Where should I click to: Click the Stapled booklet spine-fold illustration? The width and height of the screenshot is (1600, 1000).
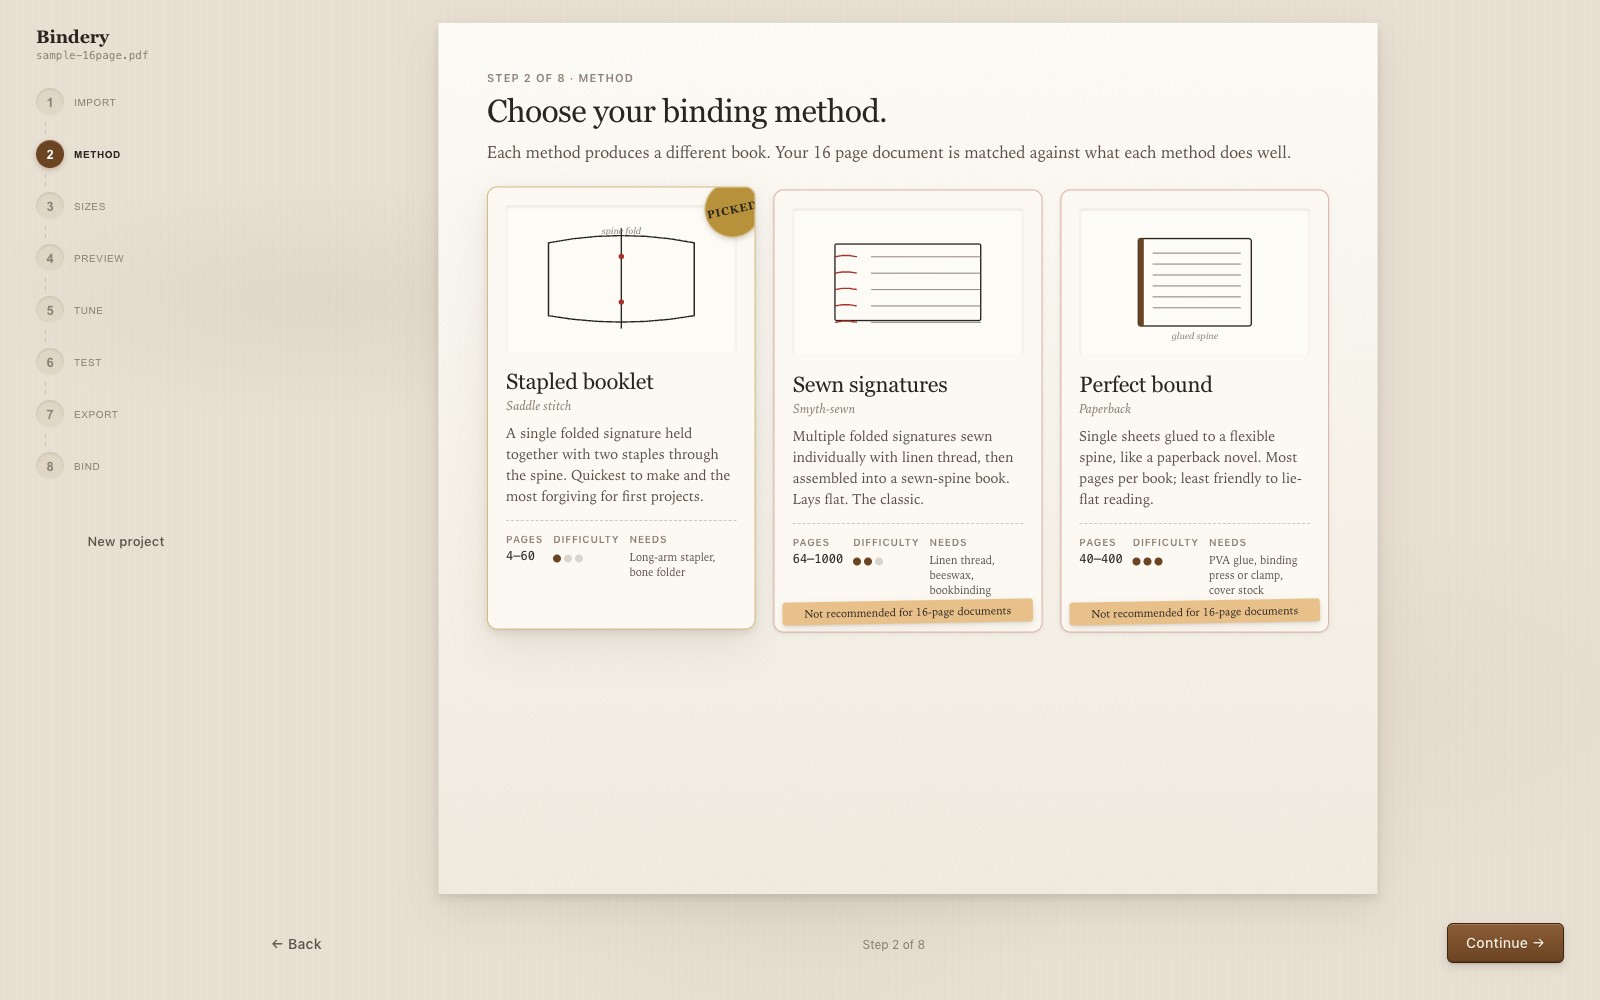[621, 278]
